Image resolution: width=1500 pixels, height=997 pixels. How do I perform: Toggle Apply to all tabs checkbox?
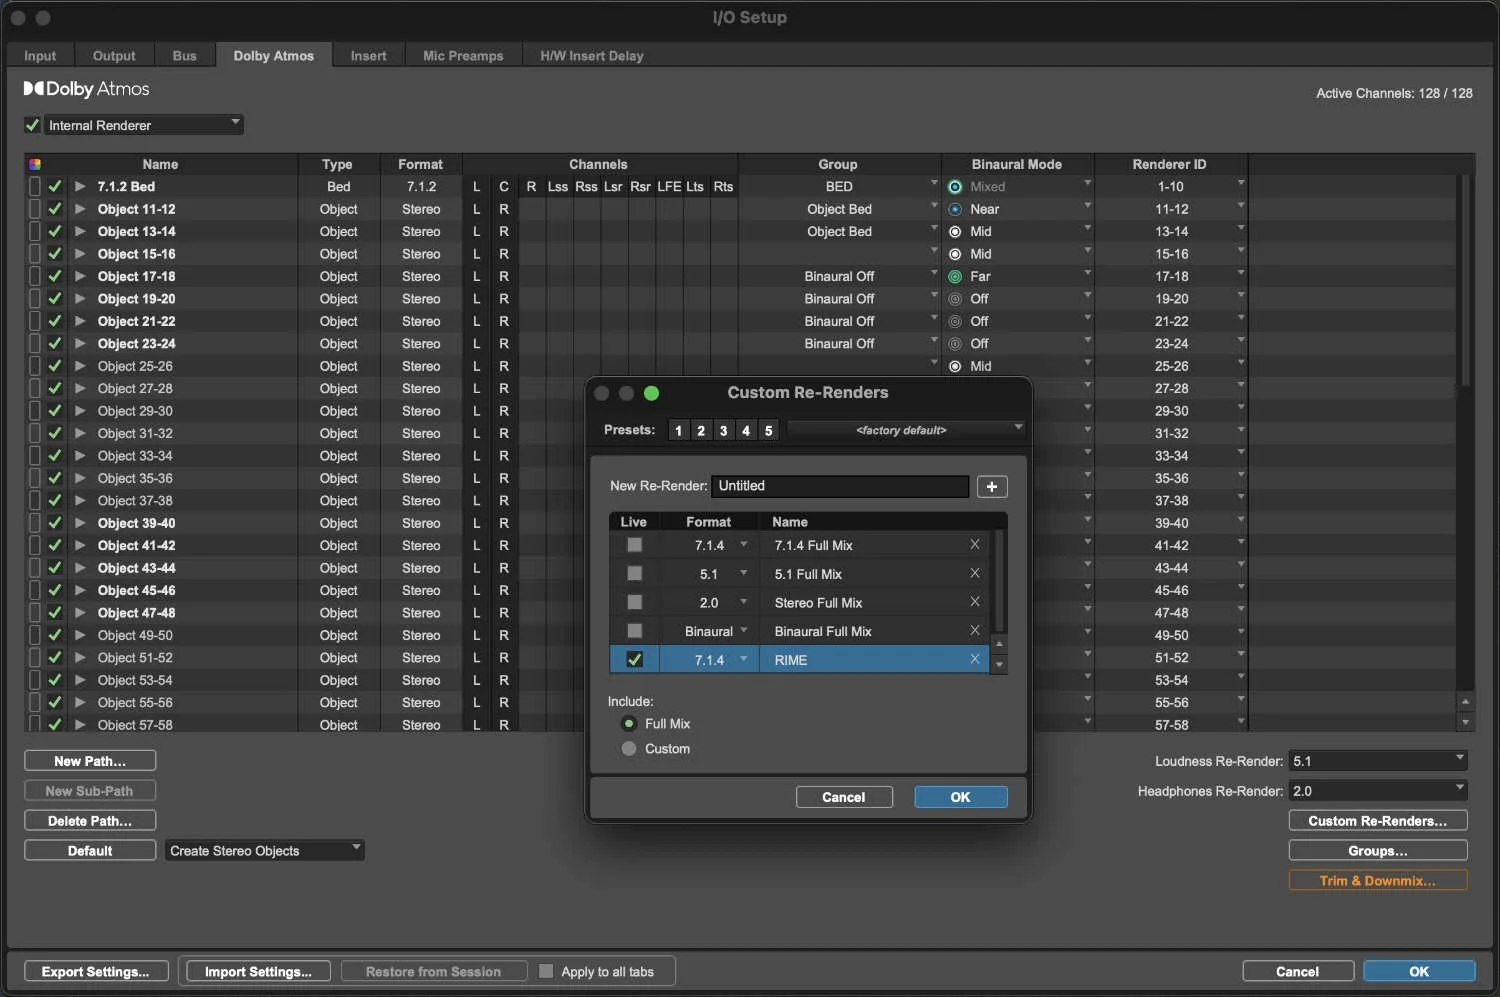pyautogui.click(x=546, y=971)
